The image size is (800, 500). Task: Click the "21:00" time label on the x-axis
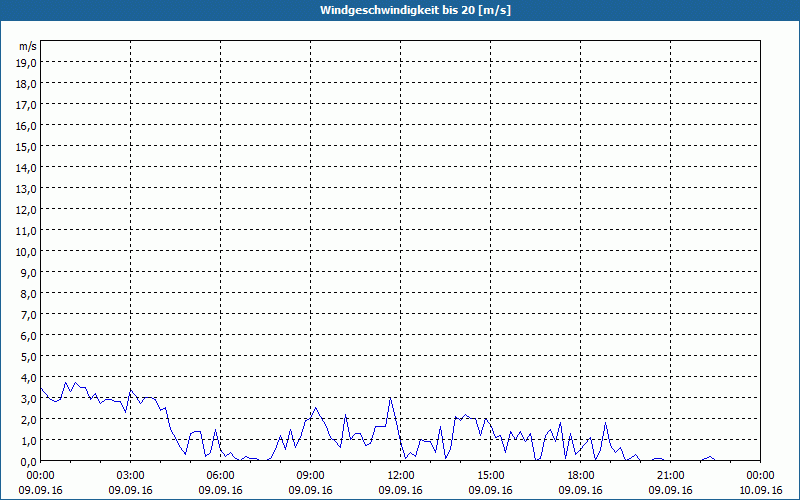coord(670,476)
